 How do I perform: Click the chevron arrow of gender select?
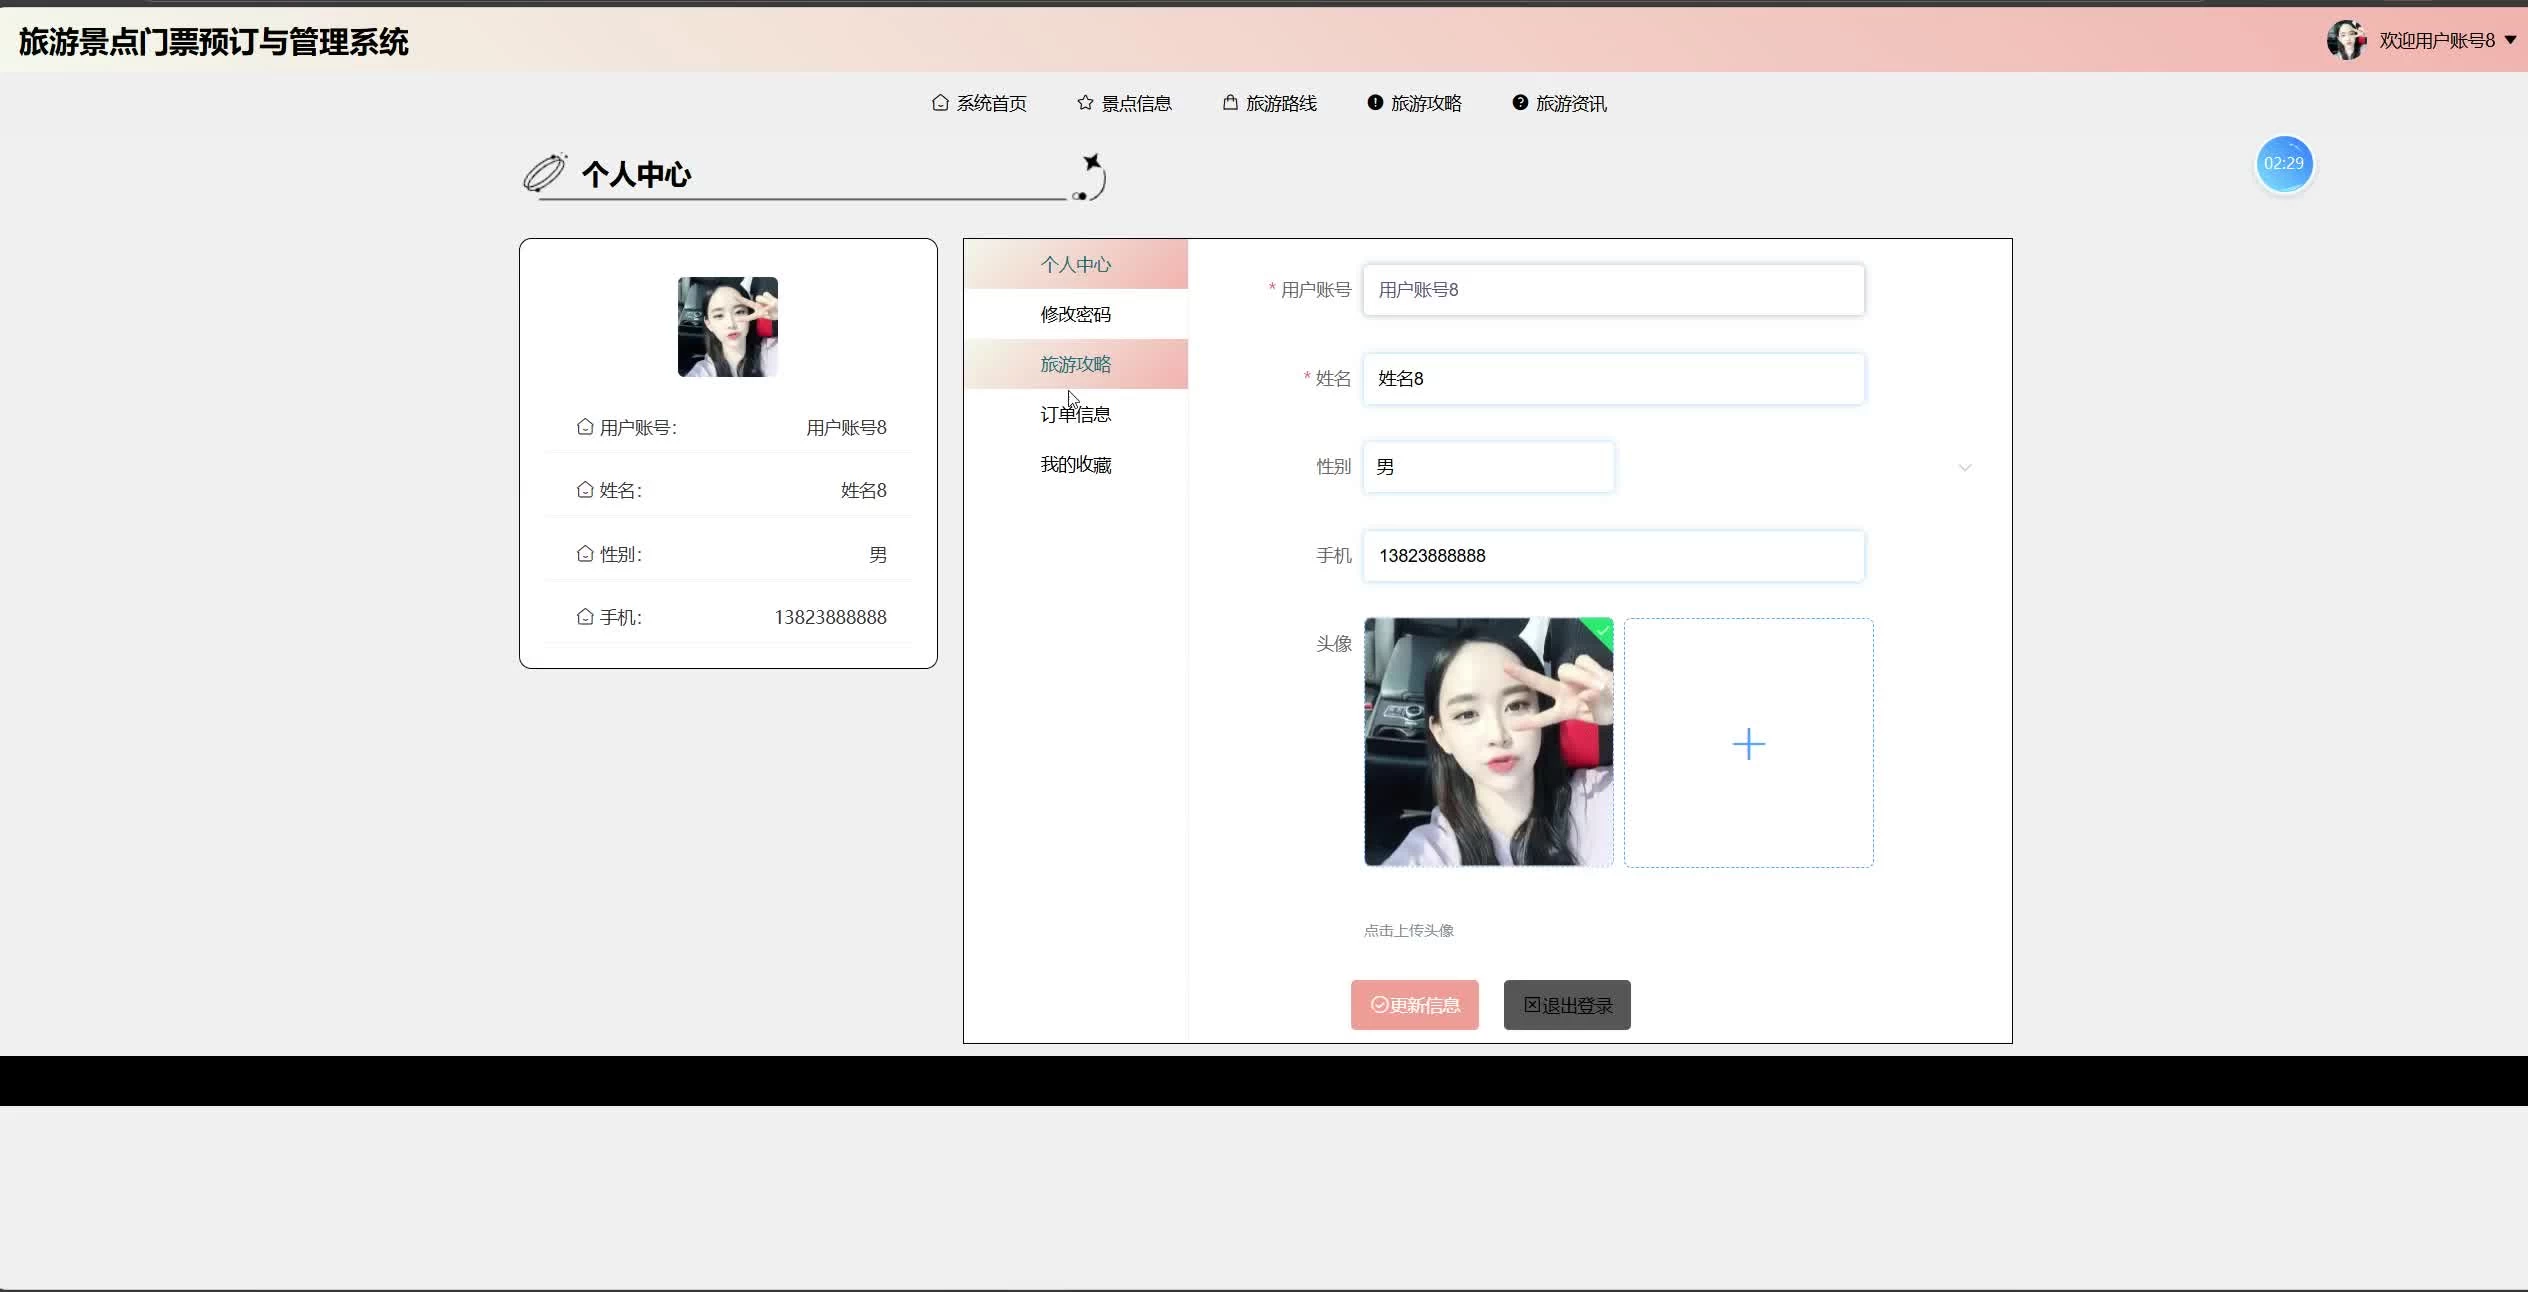(1964, 468)
